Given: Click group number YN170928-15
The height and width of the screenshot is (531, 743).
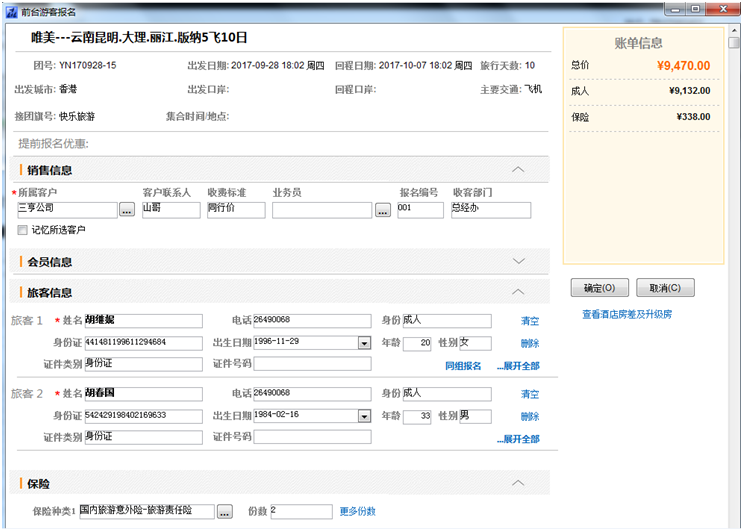Looking at the screenshot, I should 88,65.
